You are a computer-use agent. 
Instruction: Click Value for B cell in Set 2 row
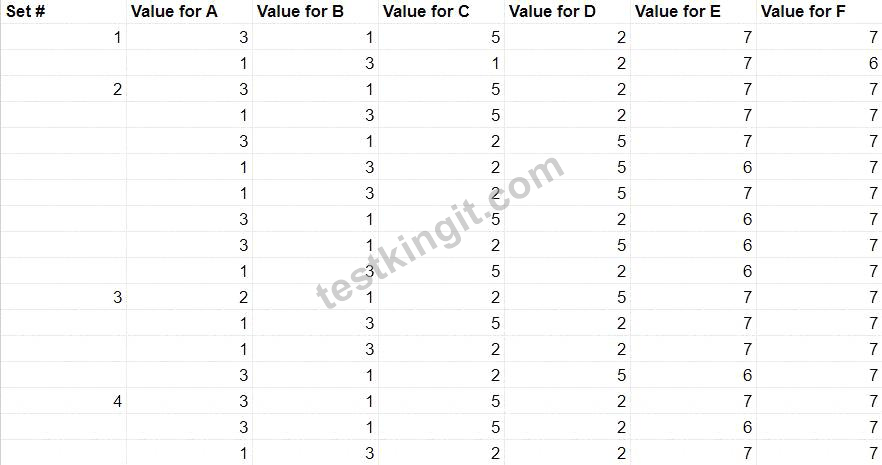click(315, 89)
